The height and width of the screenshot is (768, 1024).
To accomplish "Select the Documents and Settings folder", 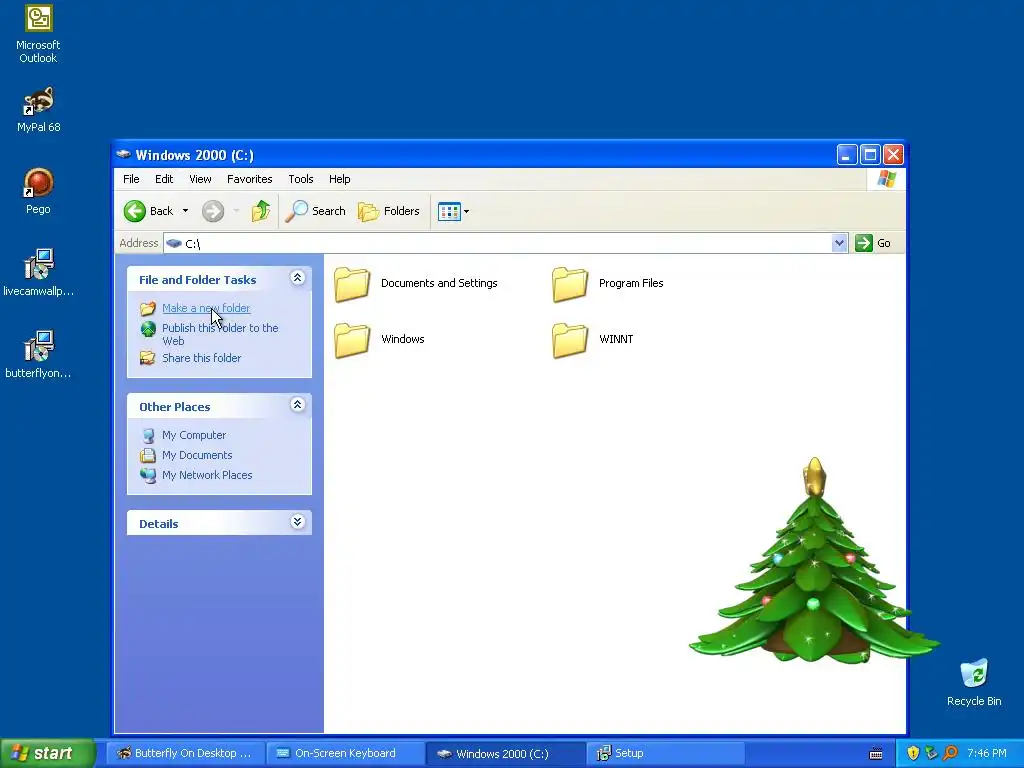I will 416,283.
